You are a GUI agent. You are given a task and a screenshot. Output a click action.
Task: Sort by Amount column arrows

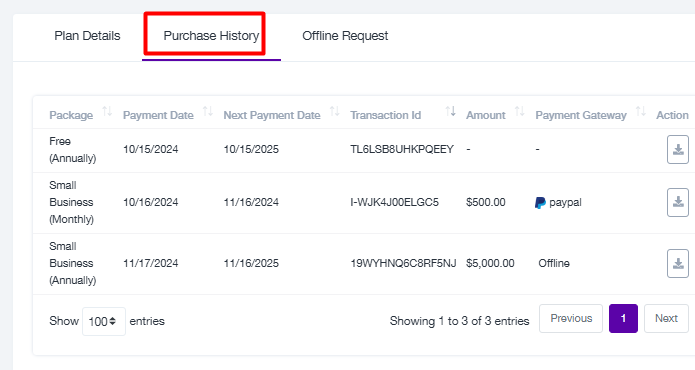pyautogui.click(x=519, y=111)
